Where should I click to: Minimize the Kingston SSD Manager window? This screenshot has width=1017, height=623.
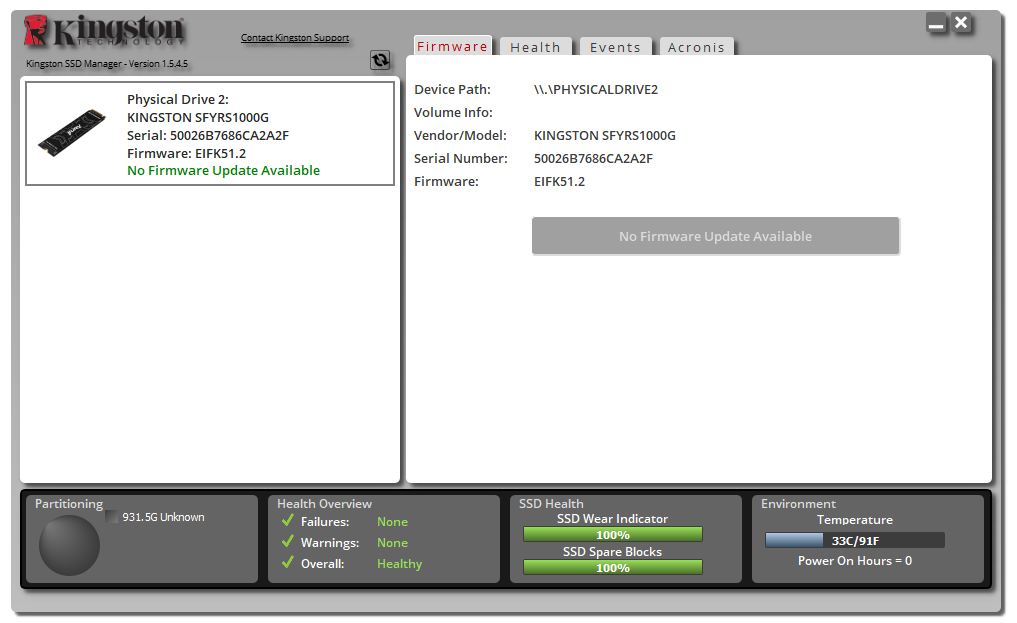936,24
